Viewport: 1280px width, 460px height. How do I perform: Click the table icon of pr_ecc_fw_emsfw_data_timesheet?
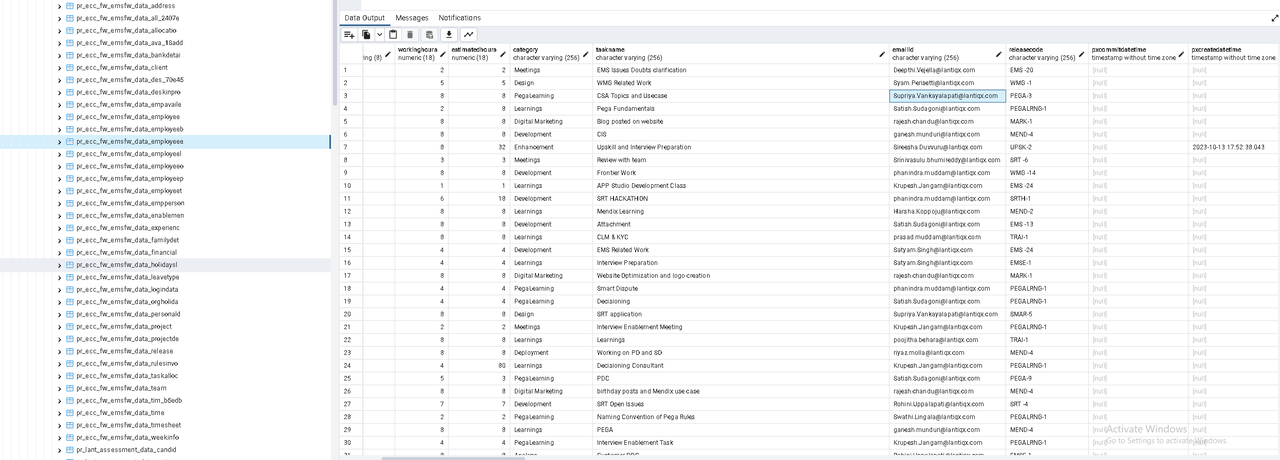[69, 425]
